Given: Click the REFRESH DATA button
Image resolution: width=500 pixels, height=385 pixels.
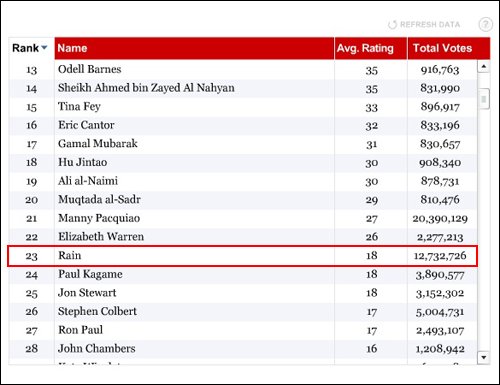Looking at the screenshot, I should click(x=424, y=25).
